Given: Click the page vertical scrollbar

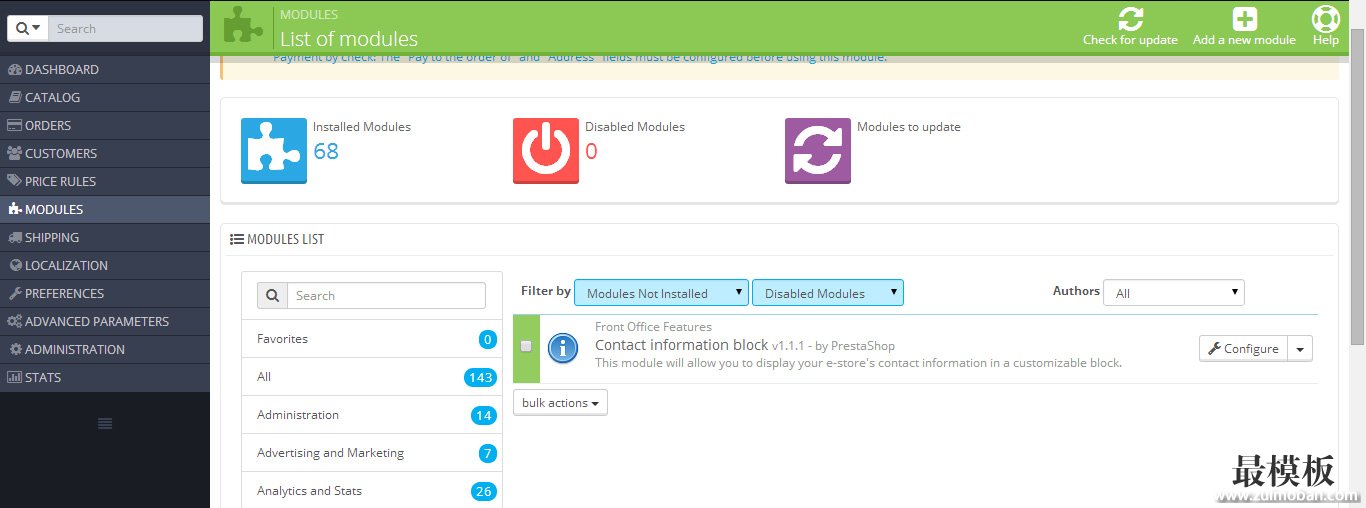Looking at the screenshot, I should (x=1357, y=186).
